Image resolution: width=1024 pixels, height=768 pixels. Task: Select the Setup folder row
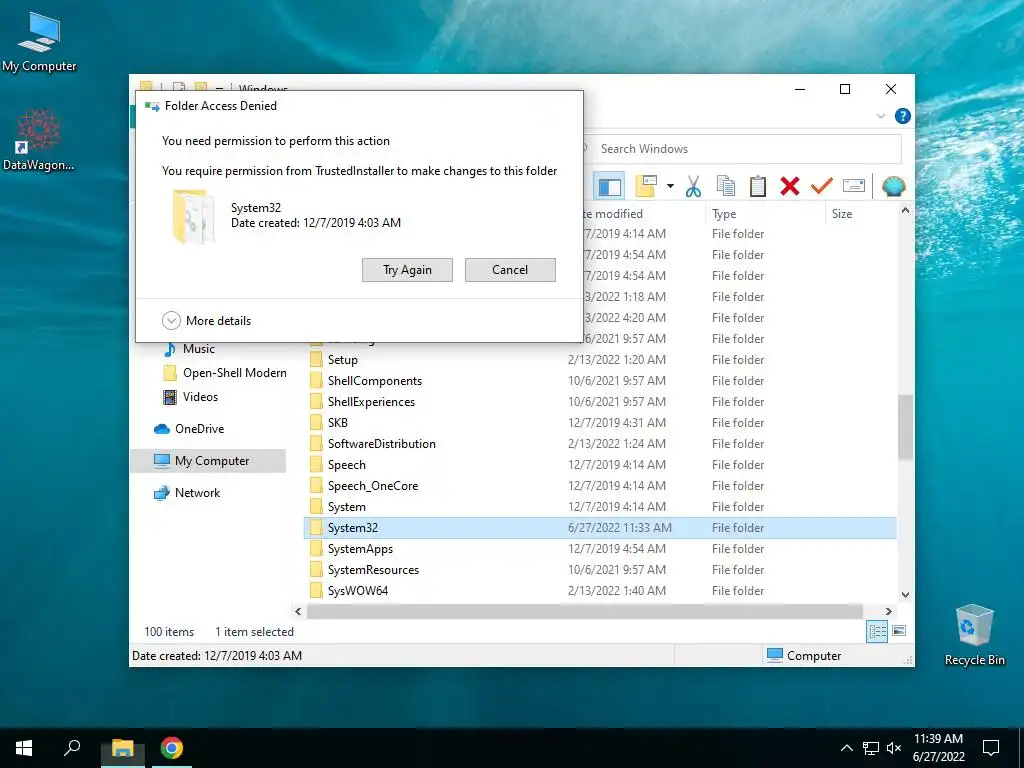(600, 360)
